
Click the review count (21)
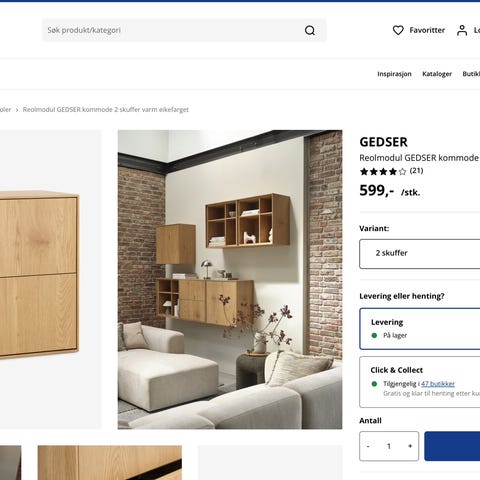point(416,171)
